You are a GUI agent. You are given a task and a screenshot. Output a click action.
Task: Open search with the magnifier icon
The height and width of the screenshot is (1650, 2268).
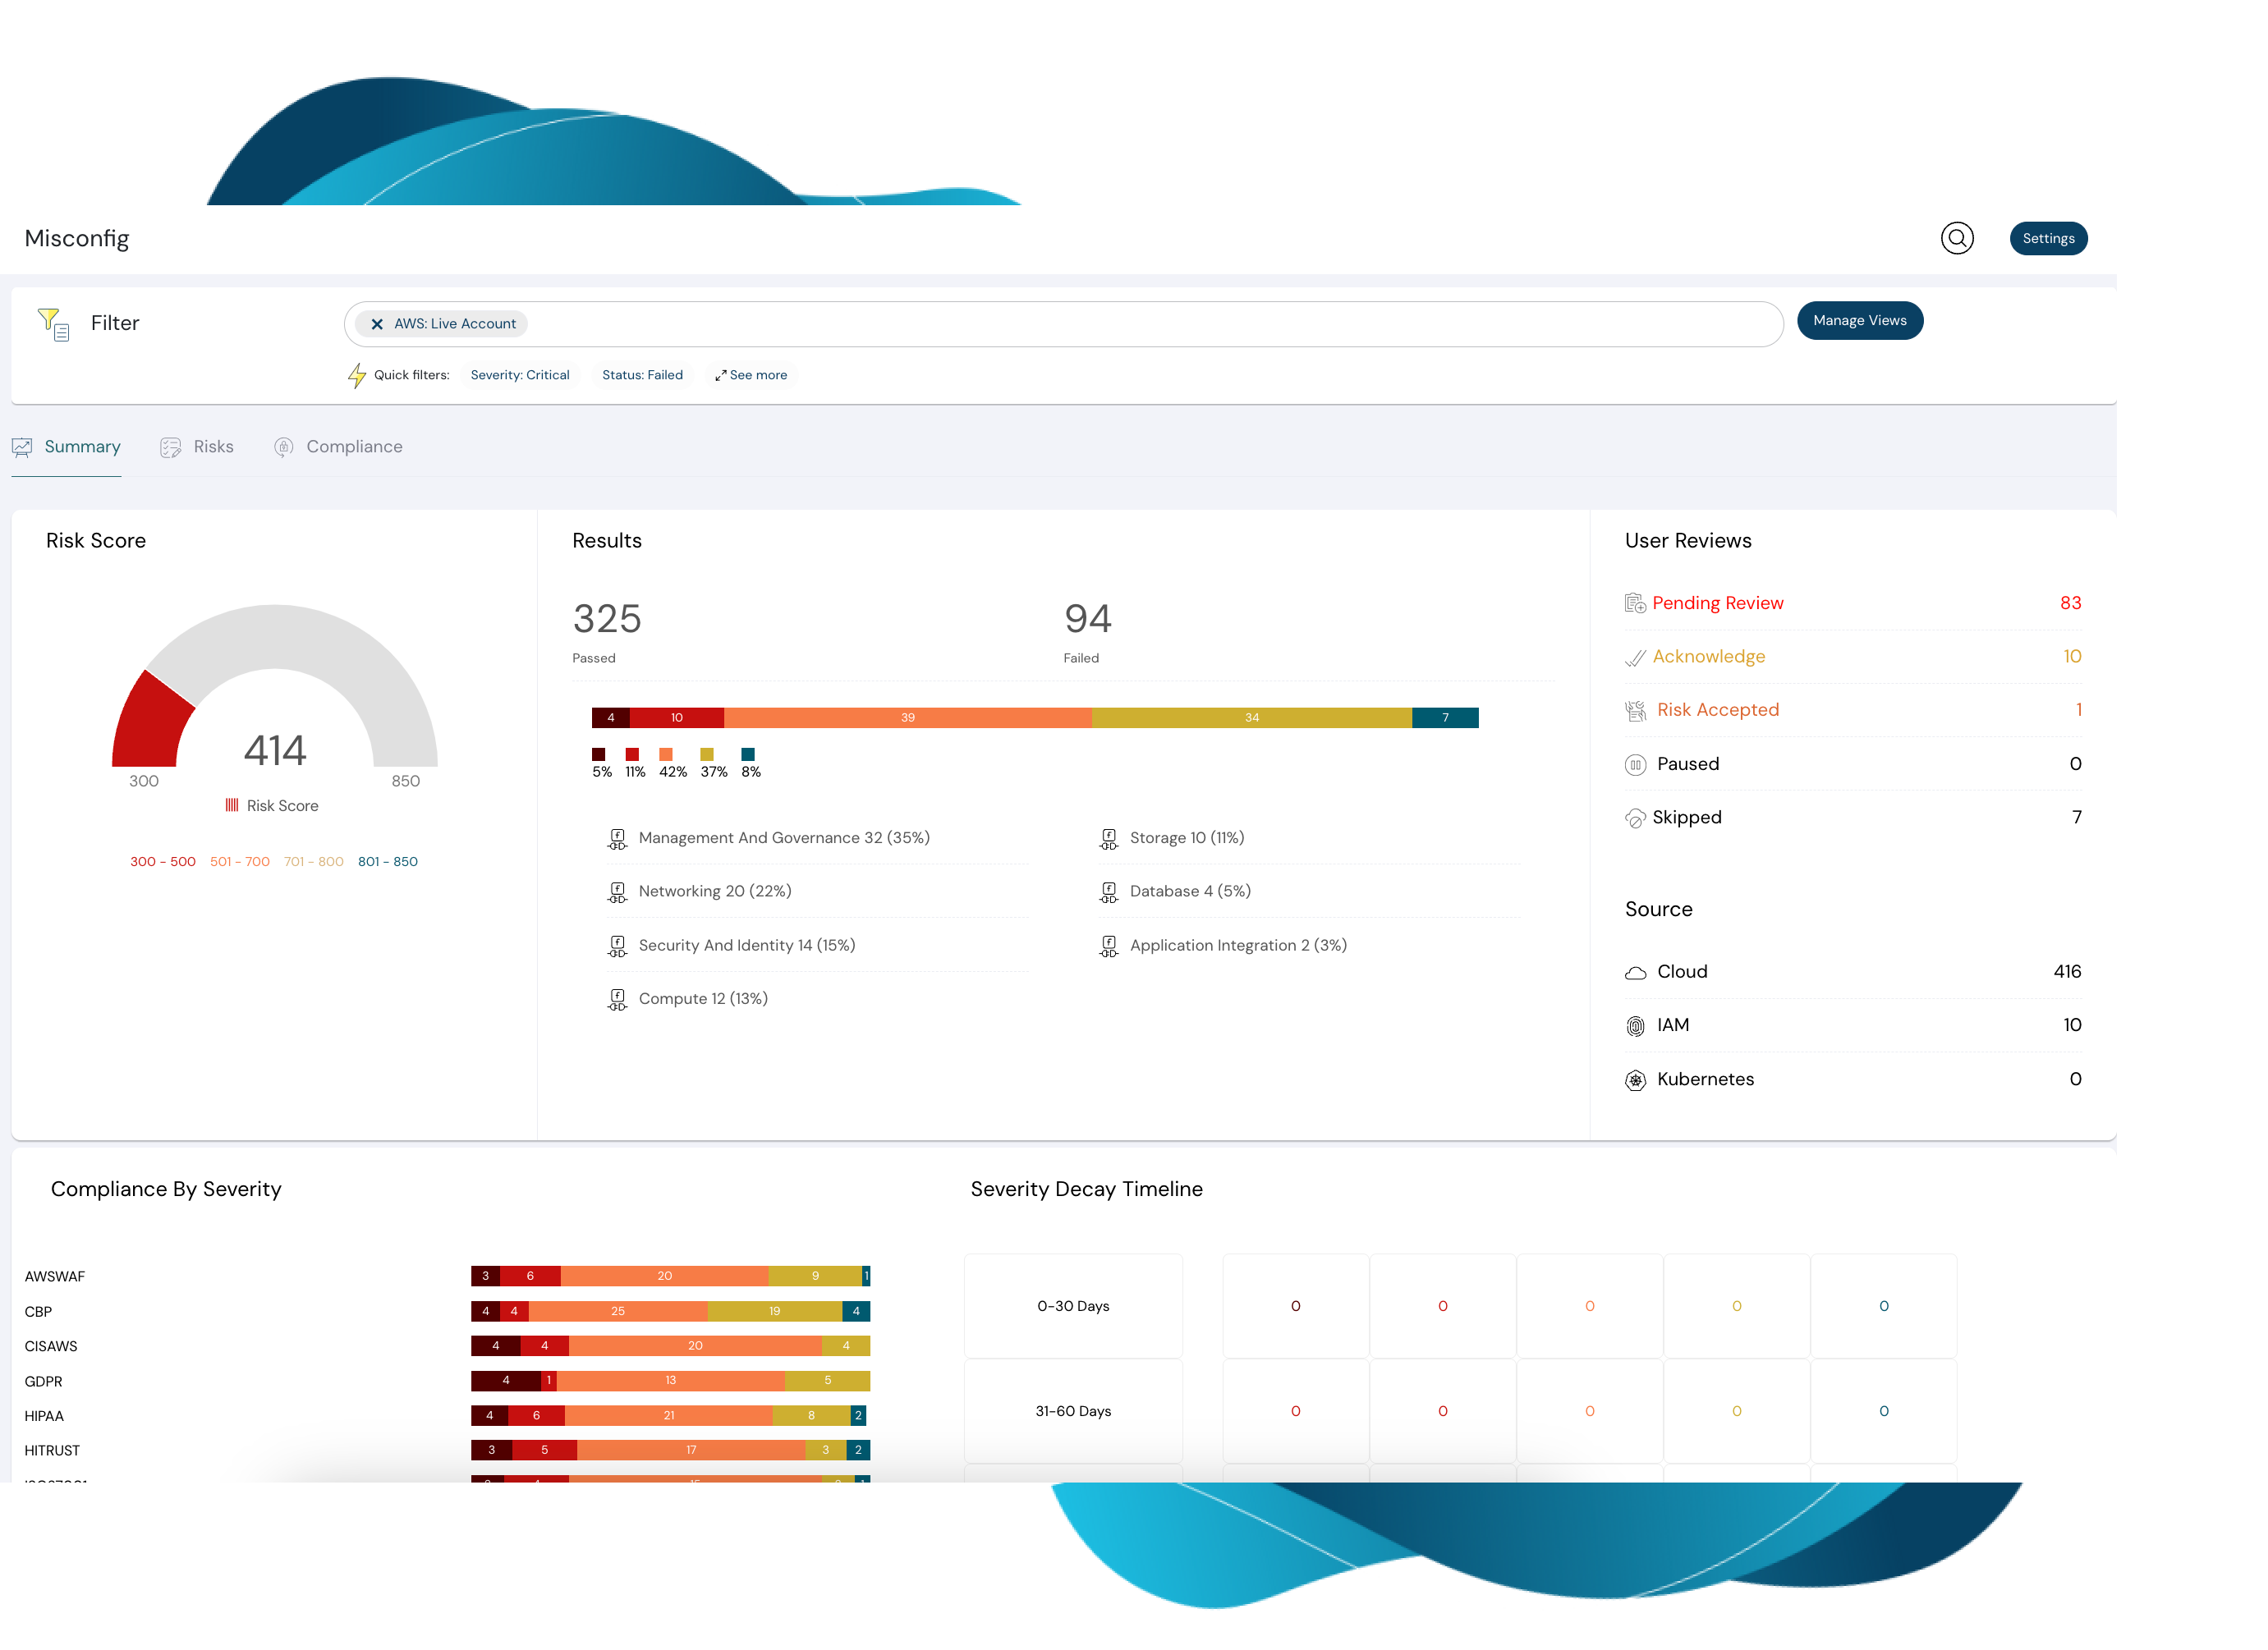1958,238
